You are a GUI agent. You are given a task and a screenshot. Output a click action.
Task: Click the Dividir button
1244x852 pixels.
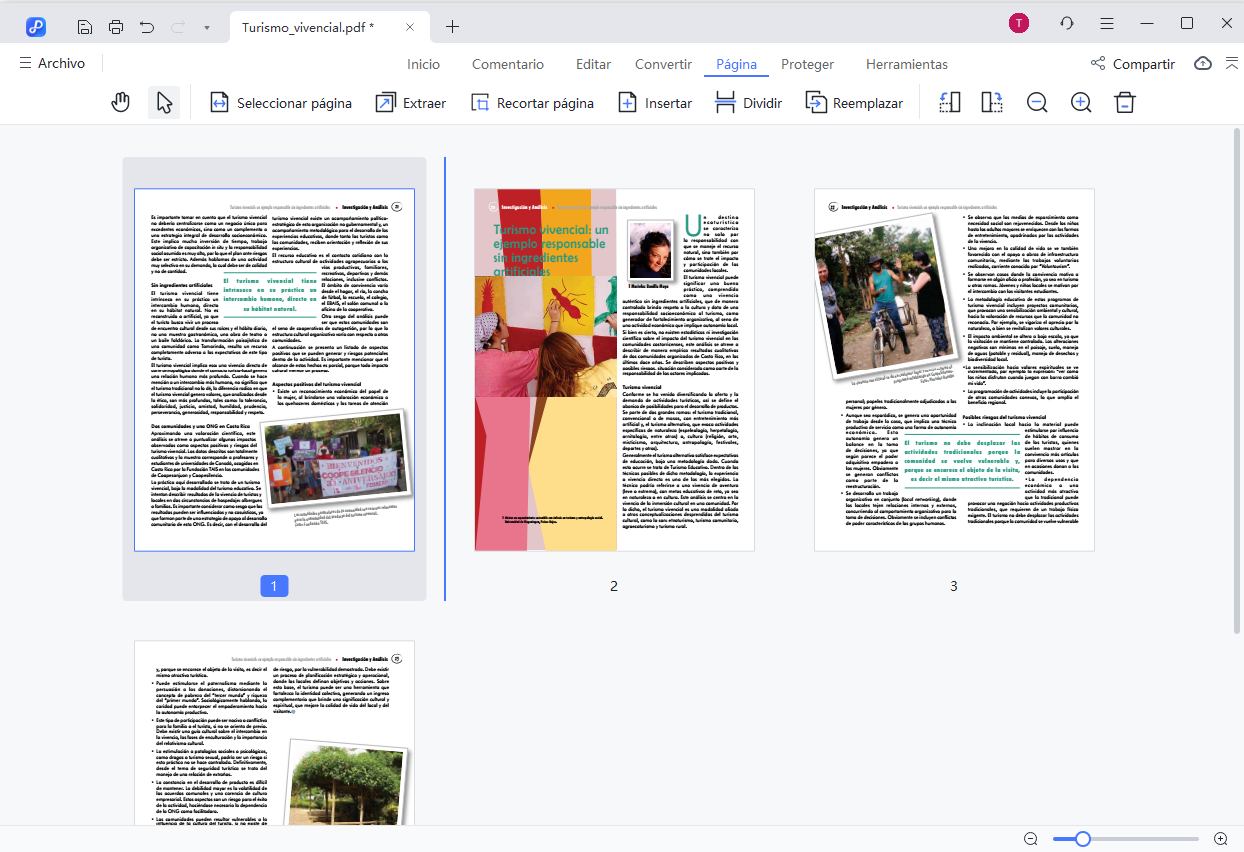click(x=748, y=103)
